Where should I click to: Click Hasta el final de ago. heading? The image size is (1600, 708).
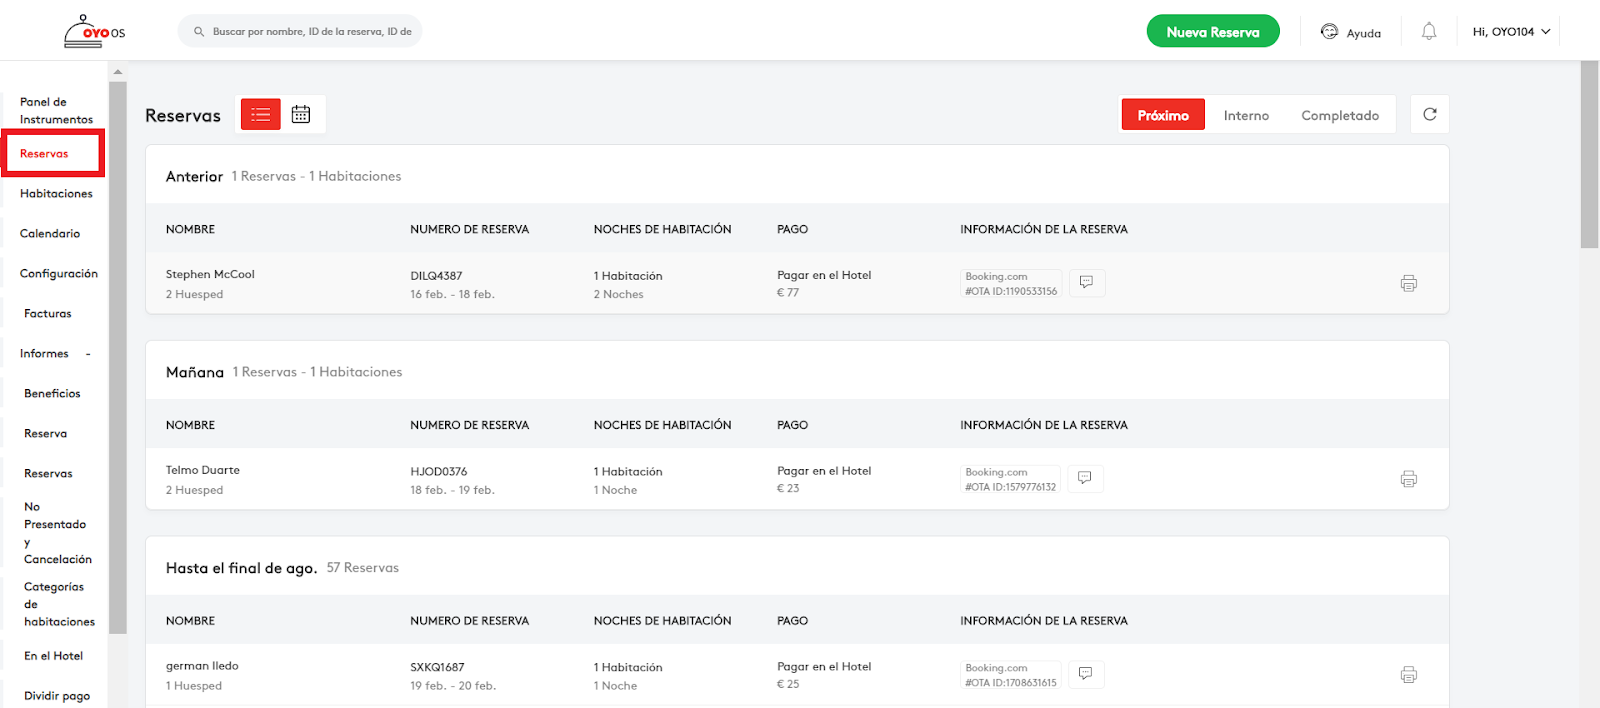coord(241,568)
